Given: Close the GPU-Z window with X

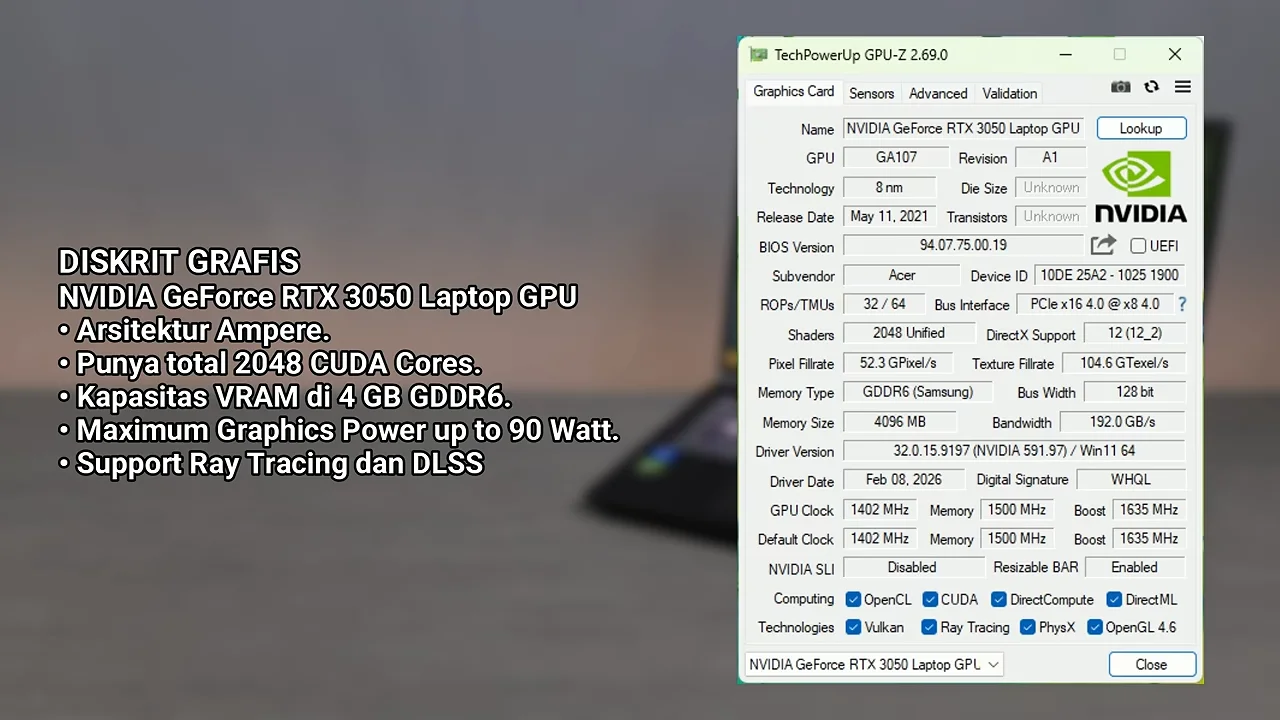Looking at the screenshot, I should point(1175,54).
